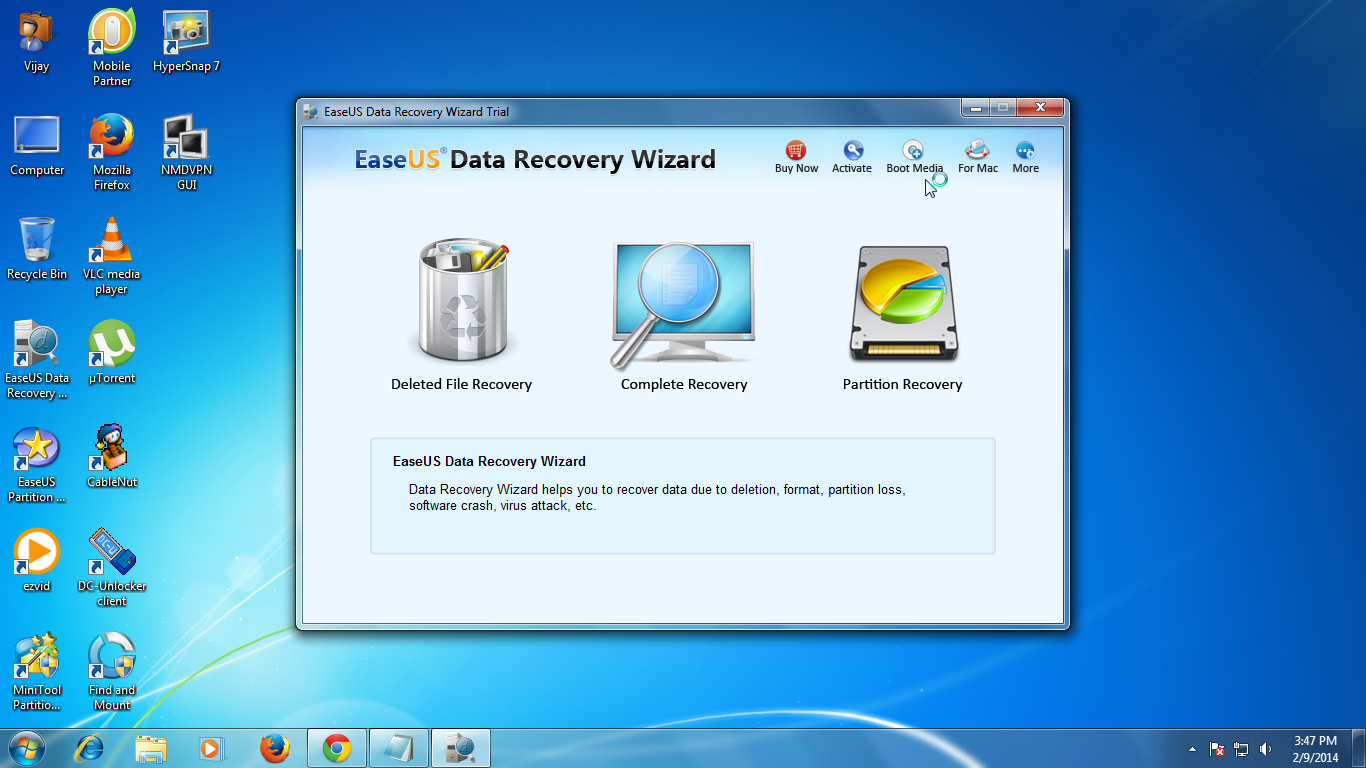The width and height of the screenshot is (1366, 768).
Task: Open the network status tray icon
Action: coord(1241,749)
